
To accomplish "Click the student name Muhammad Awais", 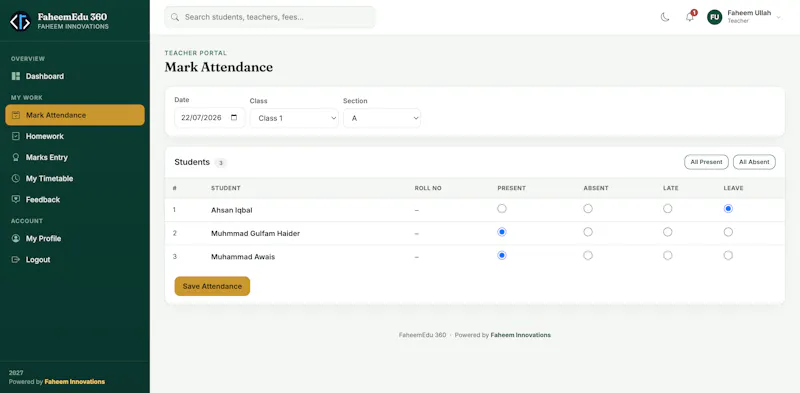I will (243, 257).
